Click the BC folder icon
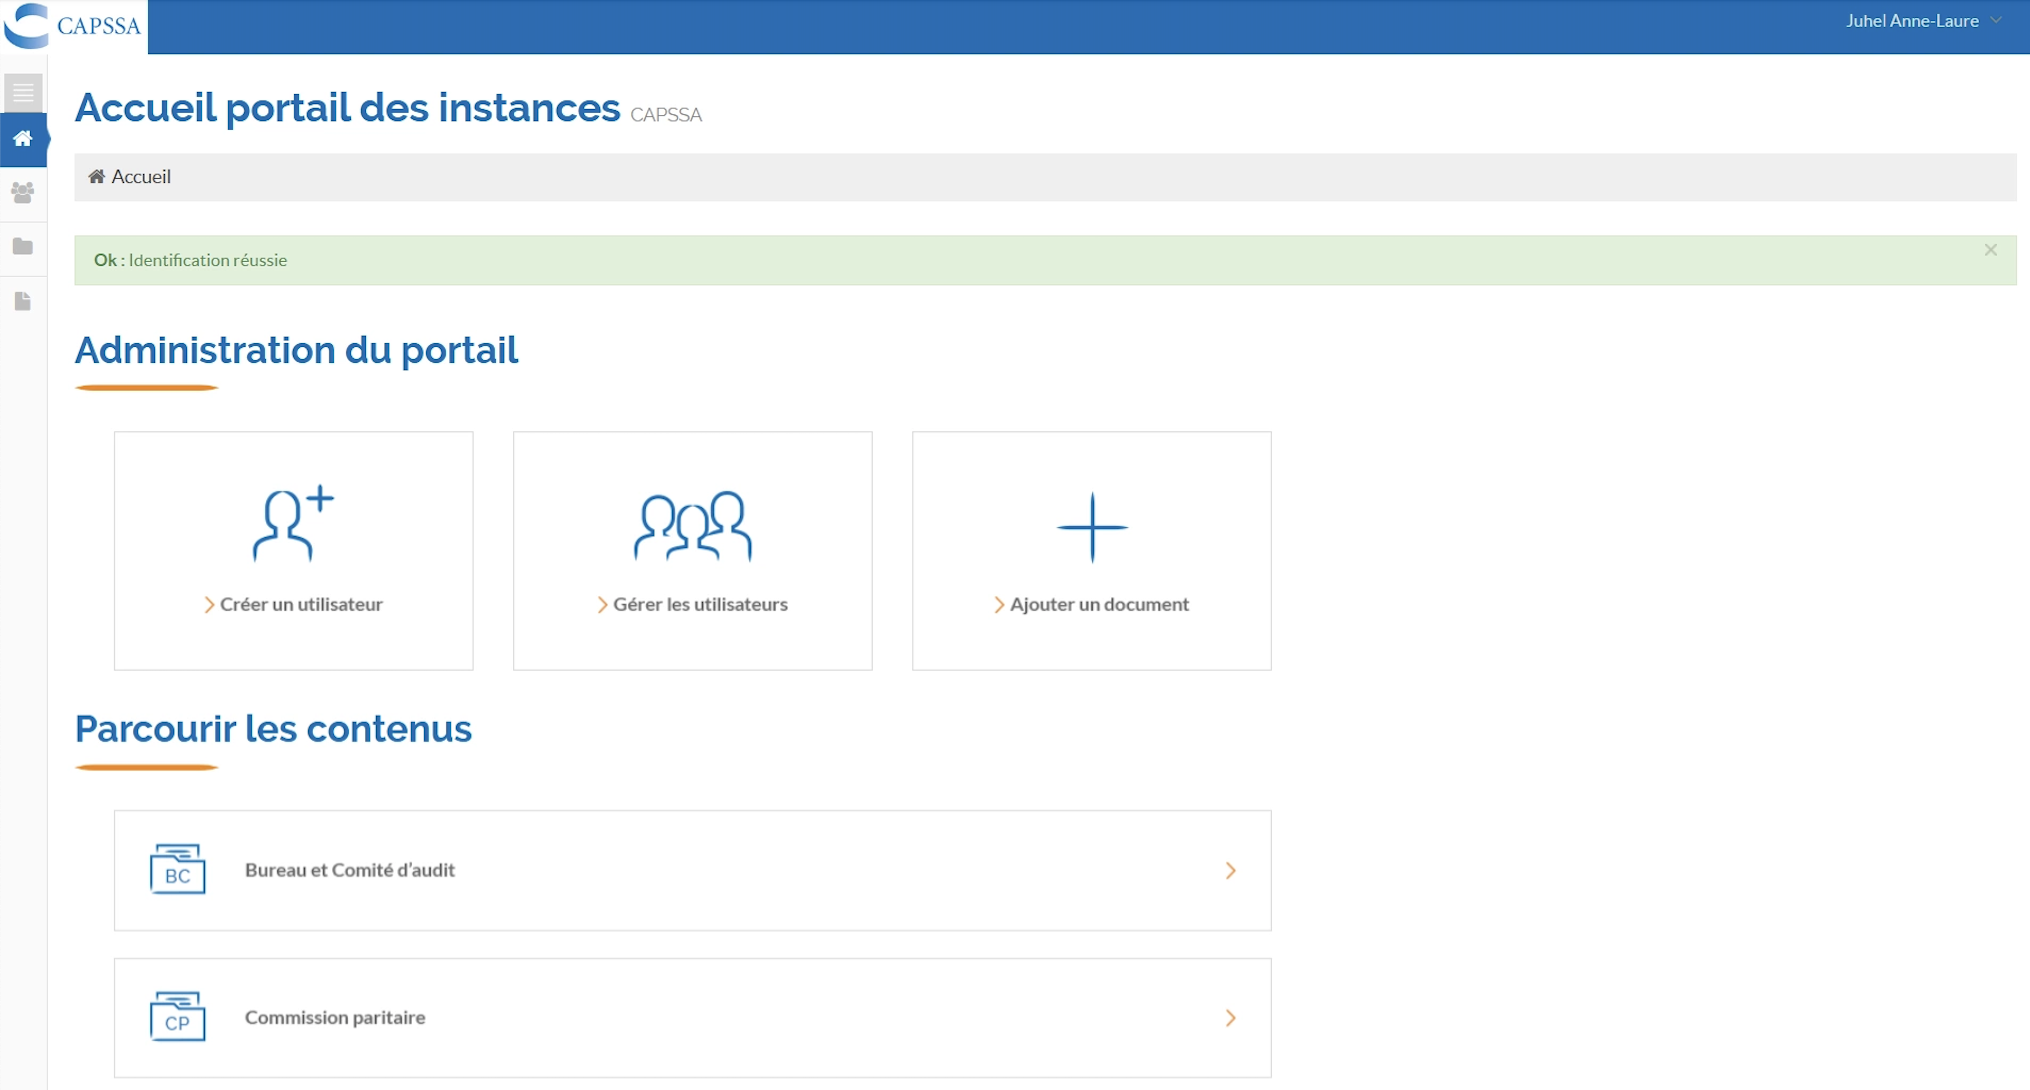This screenshot has width=2030, height=1090. [178, 869]
